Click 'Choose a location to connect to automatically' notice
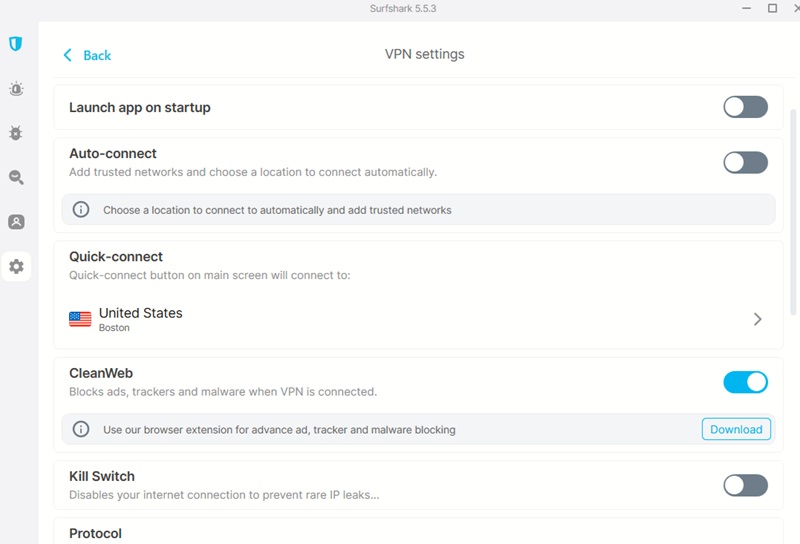The height and width of the screenshot is (544, 800). pos(277,210)
